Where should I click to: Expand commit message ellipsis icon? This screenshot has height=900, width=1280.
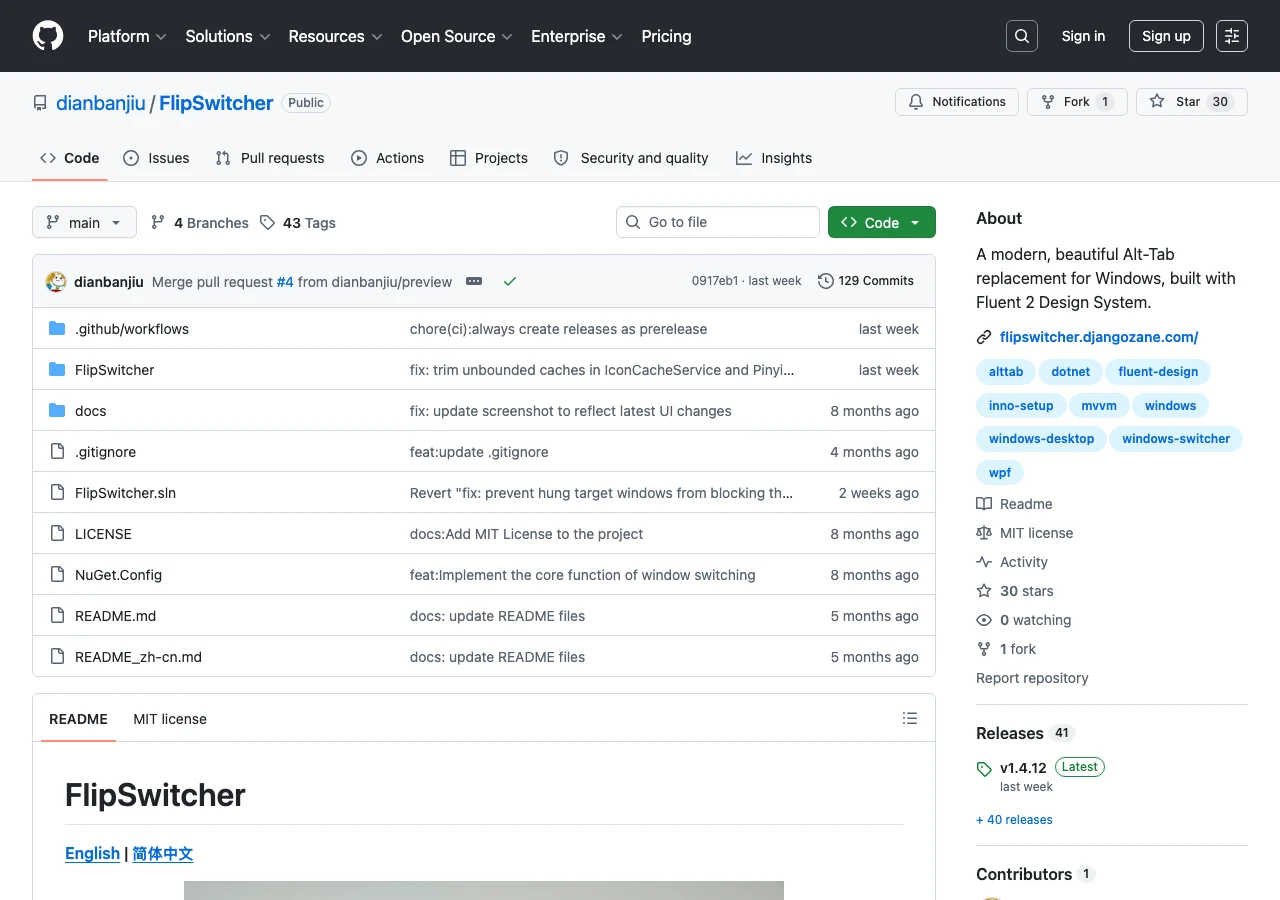point(474,282)
